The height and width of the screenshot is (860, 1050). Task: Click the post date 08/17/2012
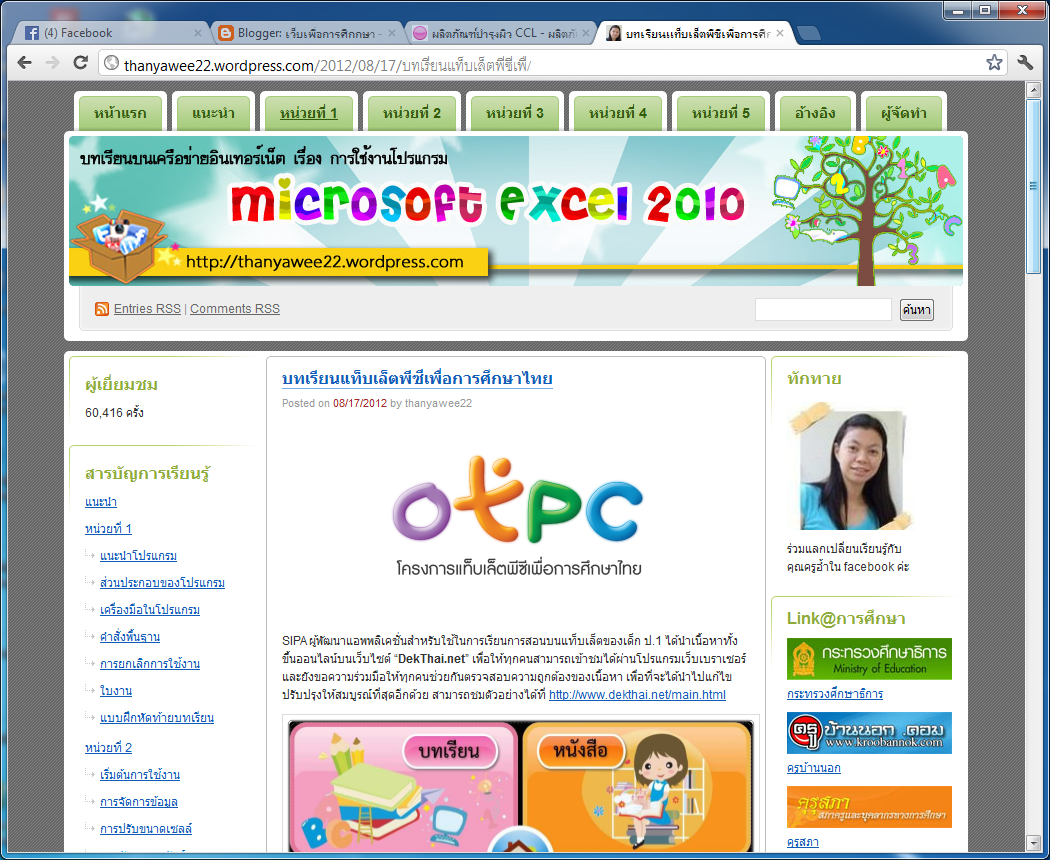(x=360, y=403)
